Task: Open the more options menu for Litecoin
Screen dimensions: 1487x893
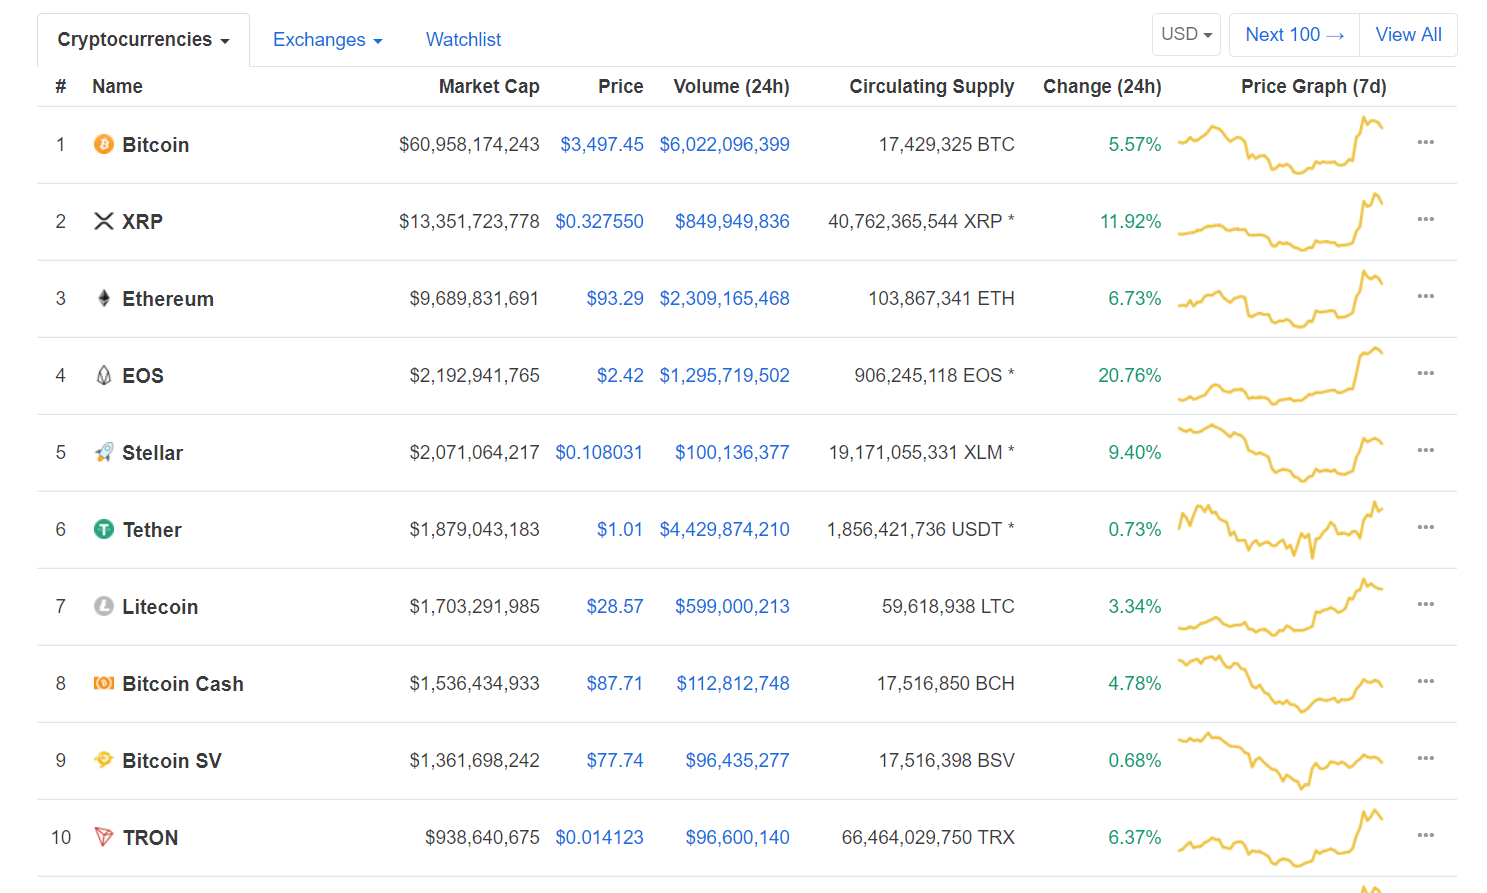Action: click(x=1426, y=604)
